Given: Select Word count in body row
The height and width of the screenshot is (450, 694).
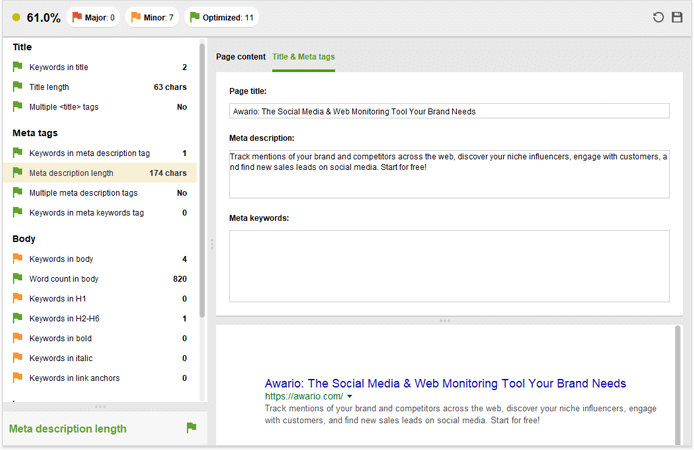Looking at the screenshot, I should point(100,279).
